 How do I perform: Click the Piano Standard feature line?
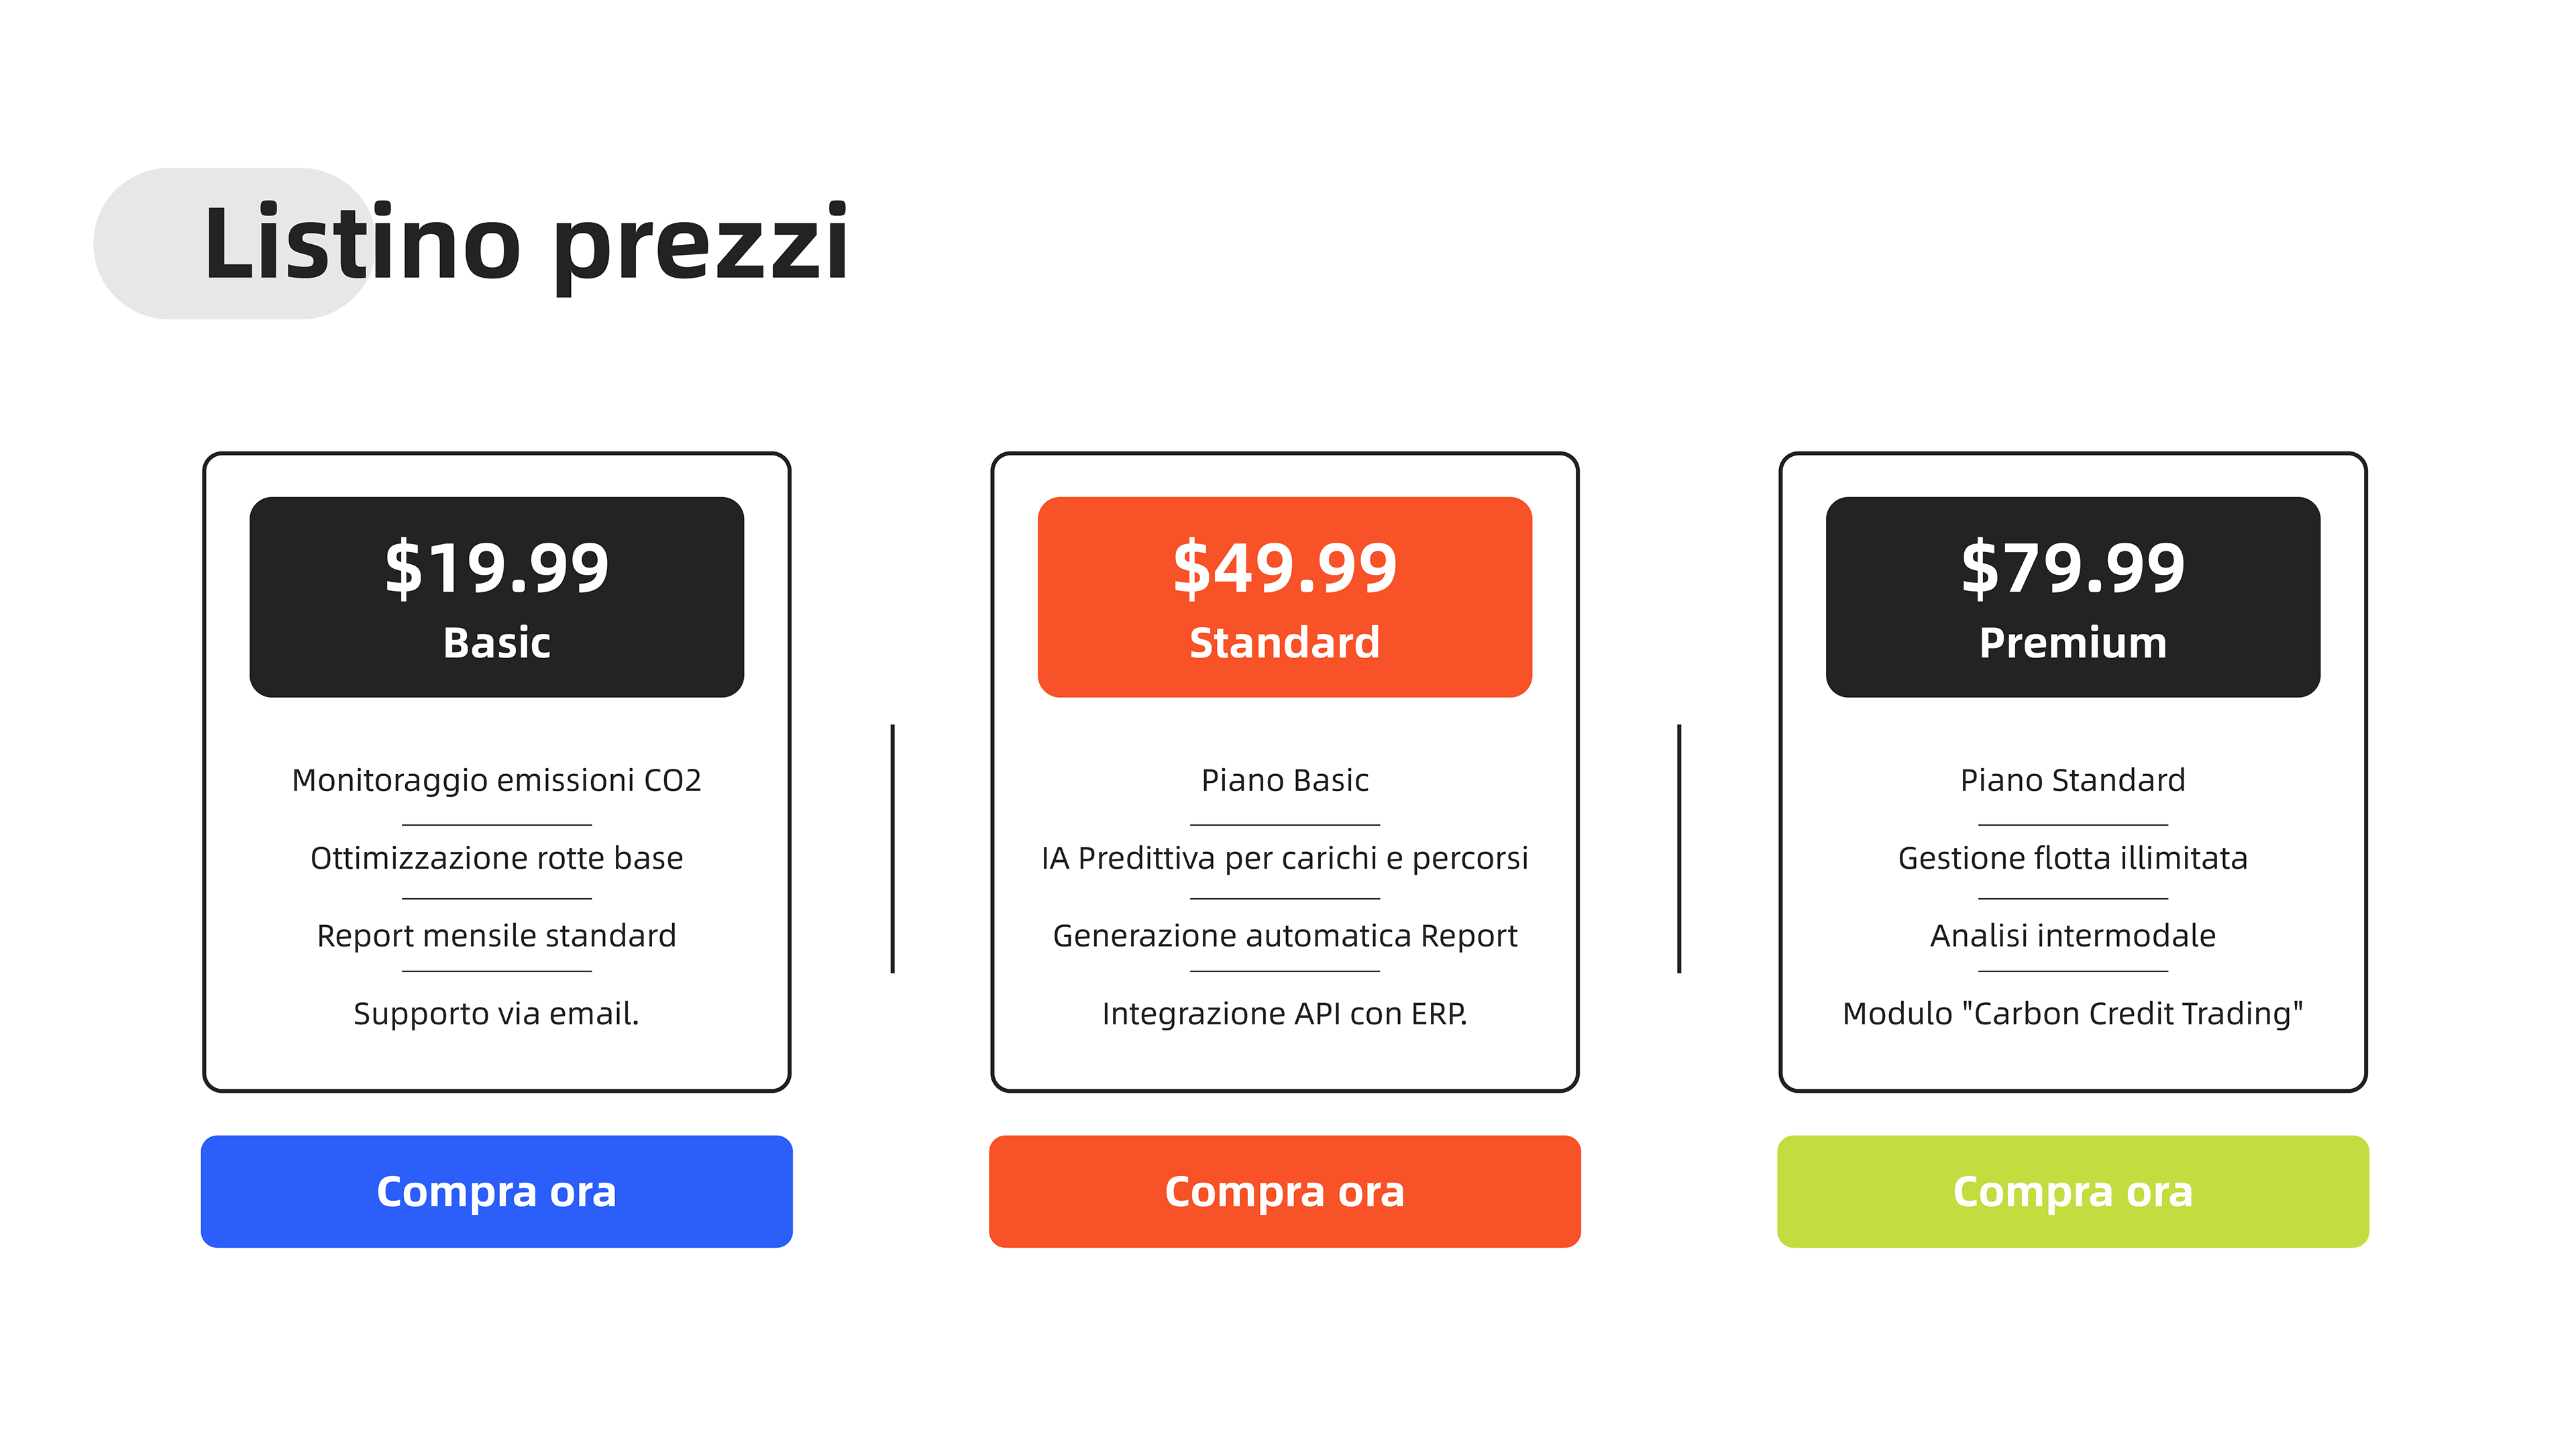pos(2072,780)
